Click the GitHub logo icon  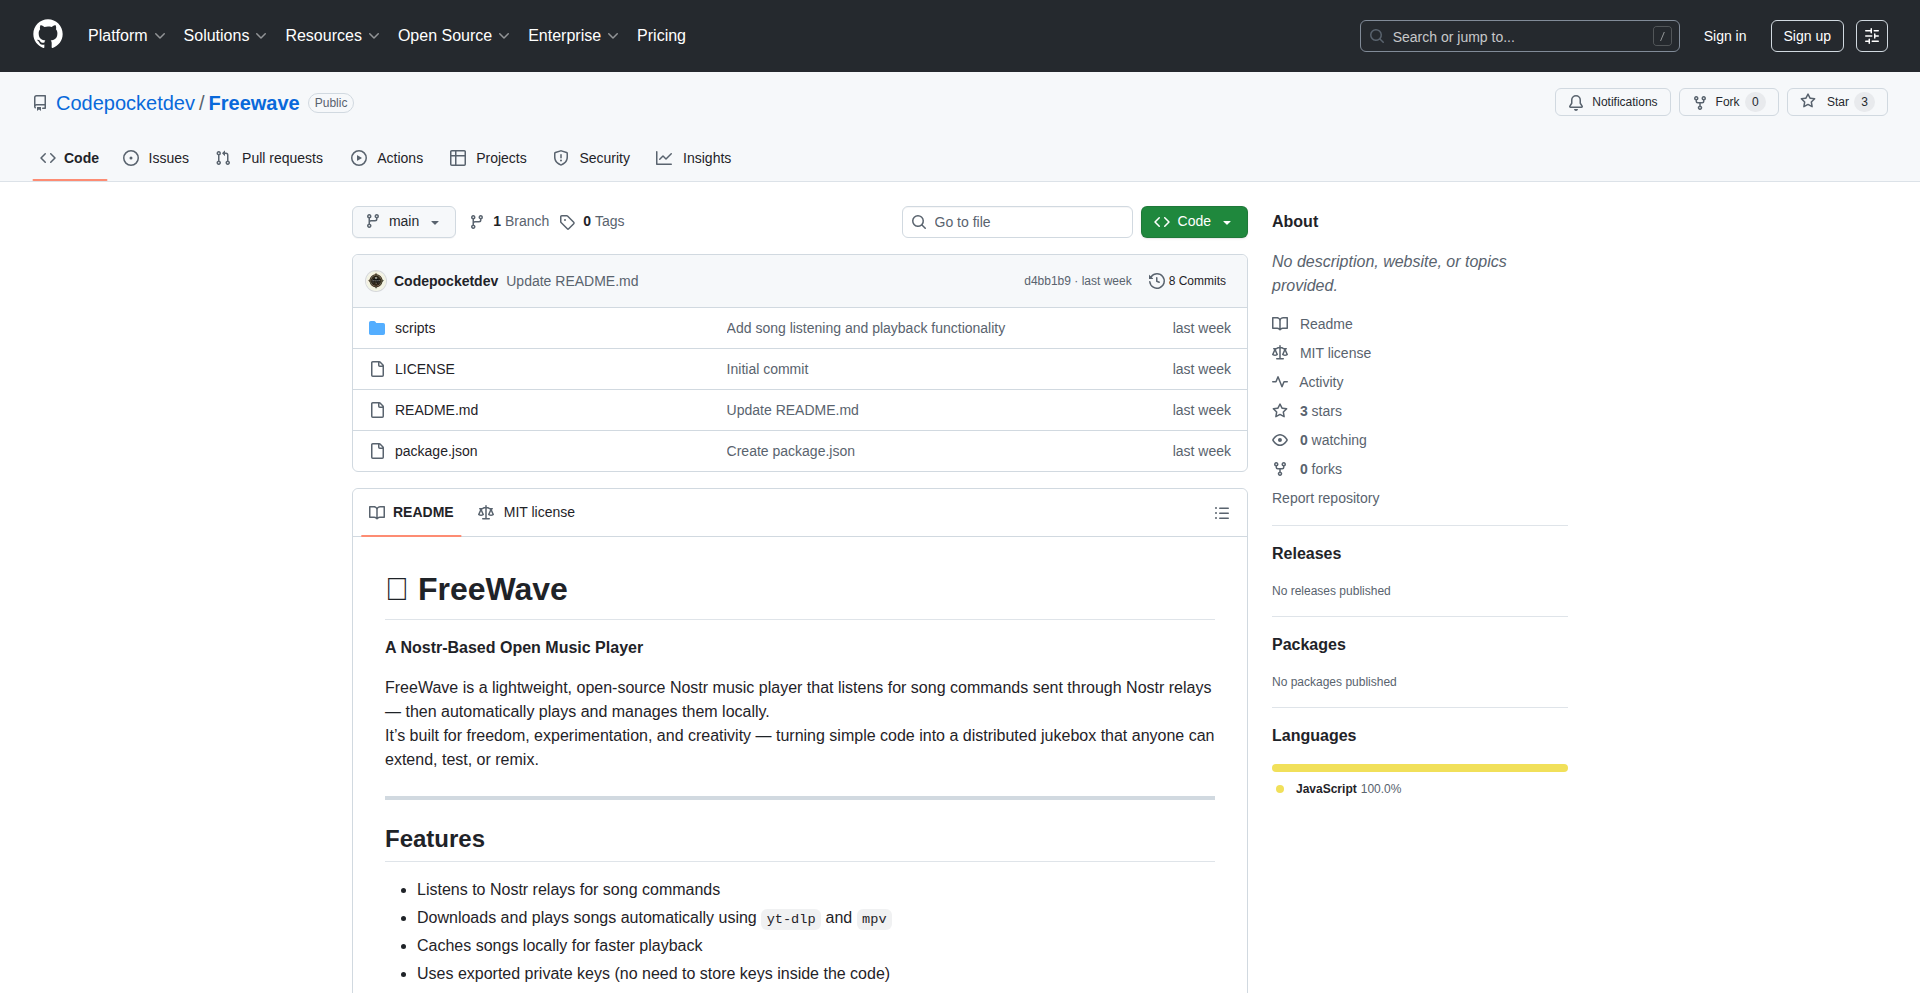[x=48, y=35]
